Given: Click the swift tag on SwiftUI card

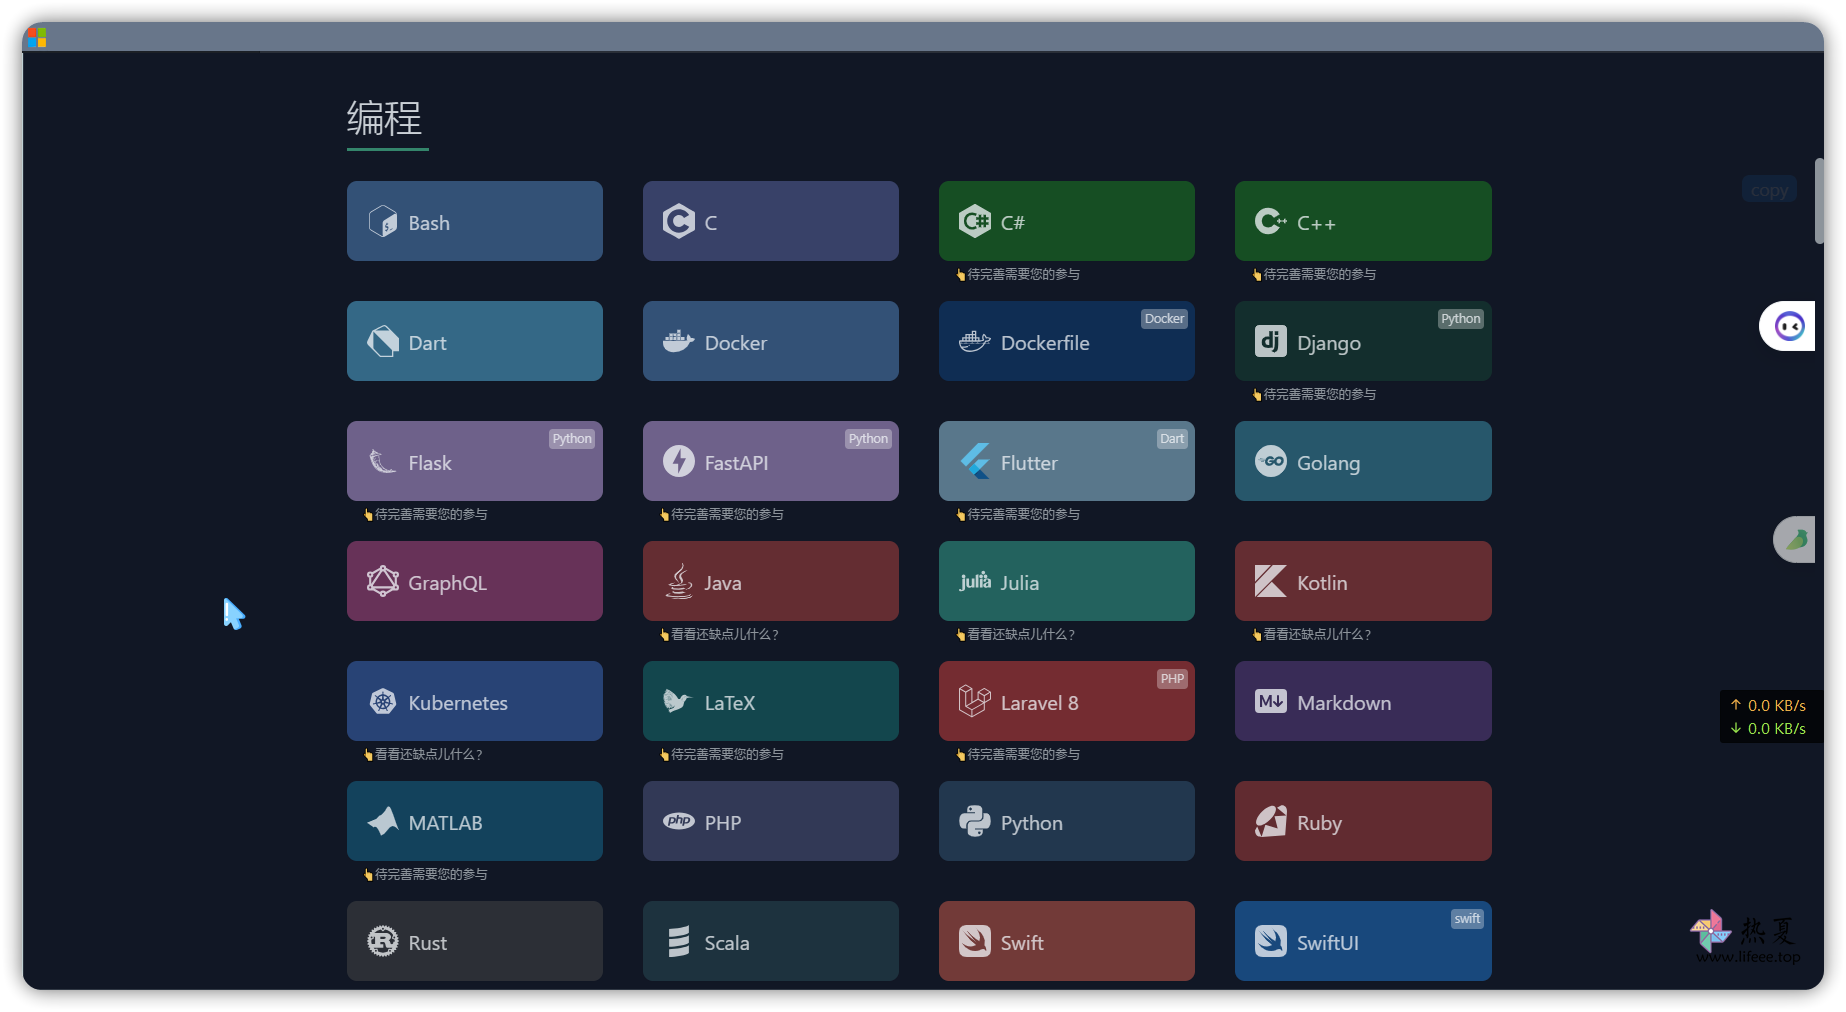Looking at the screenshot, I should (1467, 919).
